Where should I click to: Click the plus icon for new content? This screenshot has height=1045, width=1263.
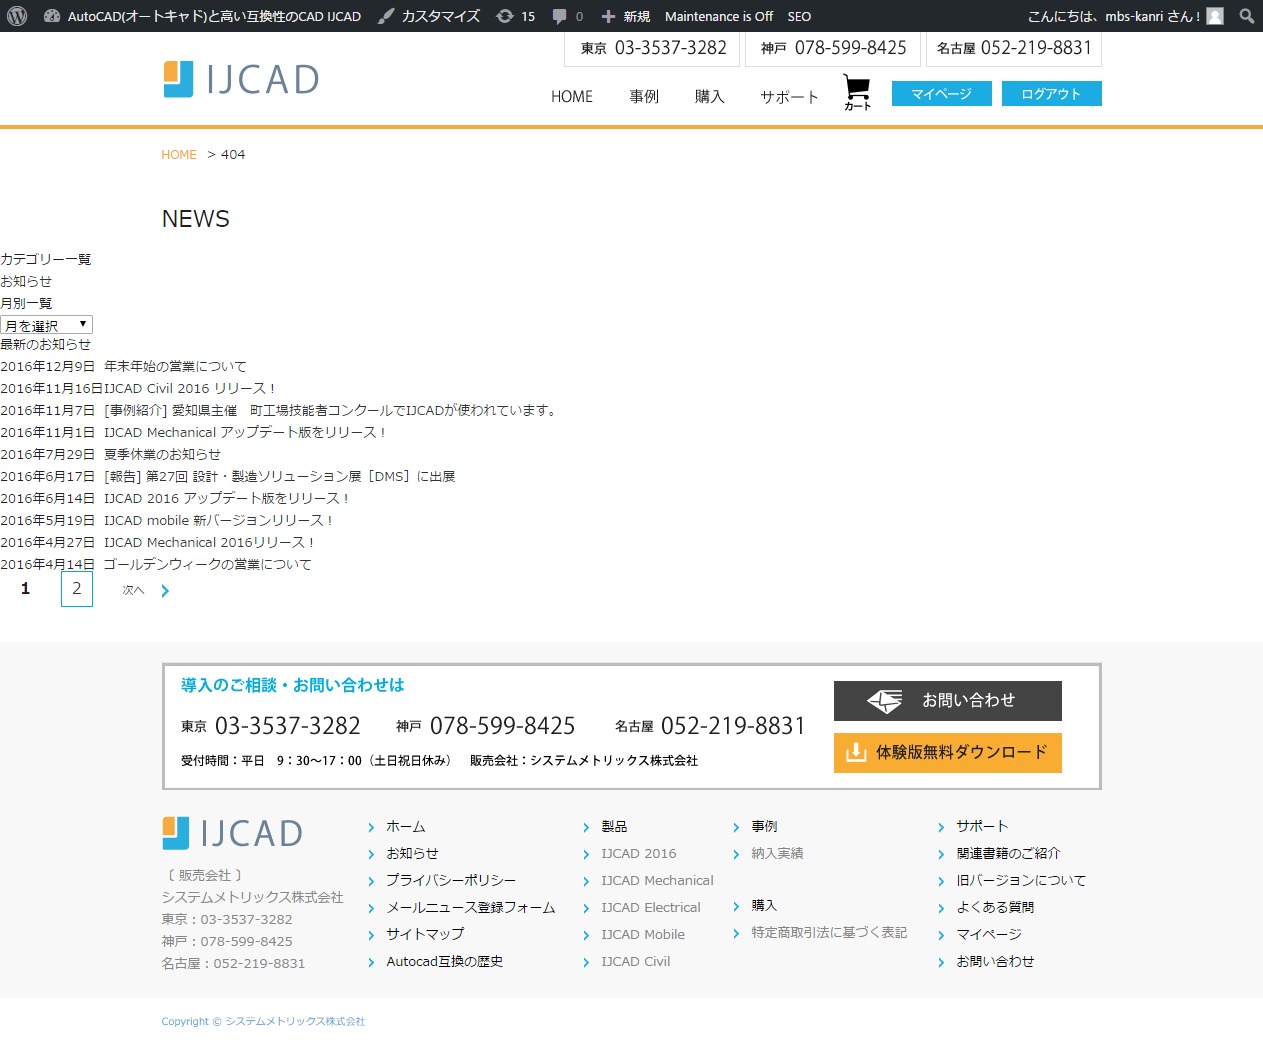tap(608, 16)
